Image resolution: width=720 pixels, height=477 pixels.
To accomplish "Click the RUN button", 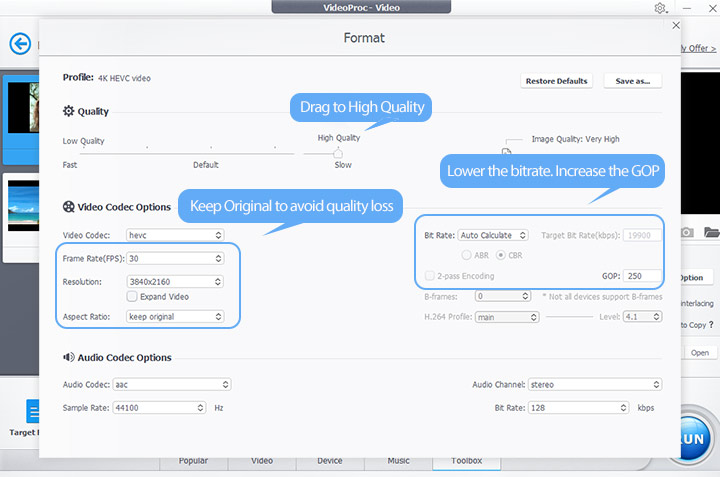I will [x=694, y=438].
